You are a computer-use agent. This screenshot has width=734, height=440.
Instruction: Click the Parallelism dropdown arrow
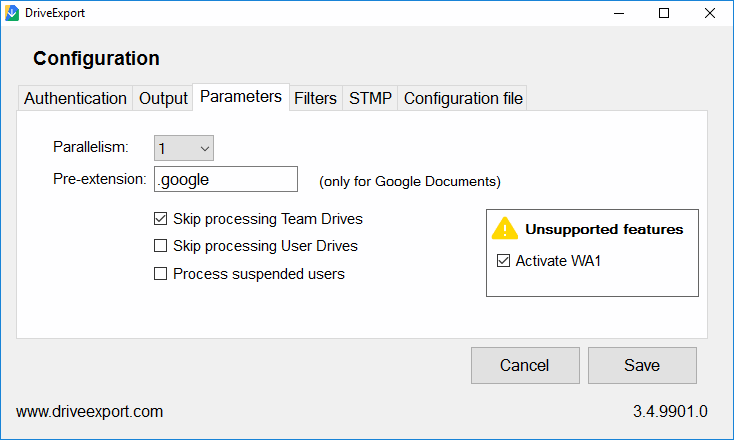[205, 149]
